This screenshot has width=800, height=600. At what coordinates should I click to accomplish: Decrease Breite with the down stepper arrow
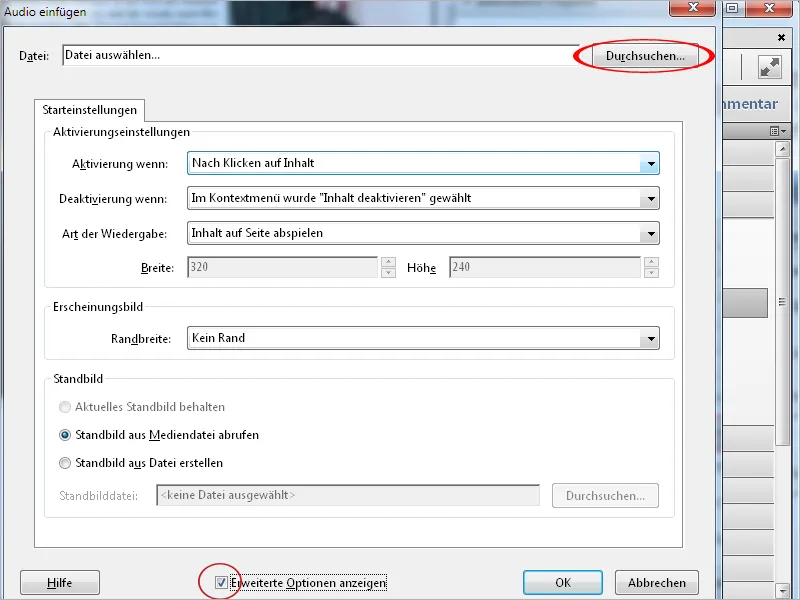(388, 273)
